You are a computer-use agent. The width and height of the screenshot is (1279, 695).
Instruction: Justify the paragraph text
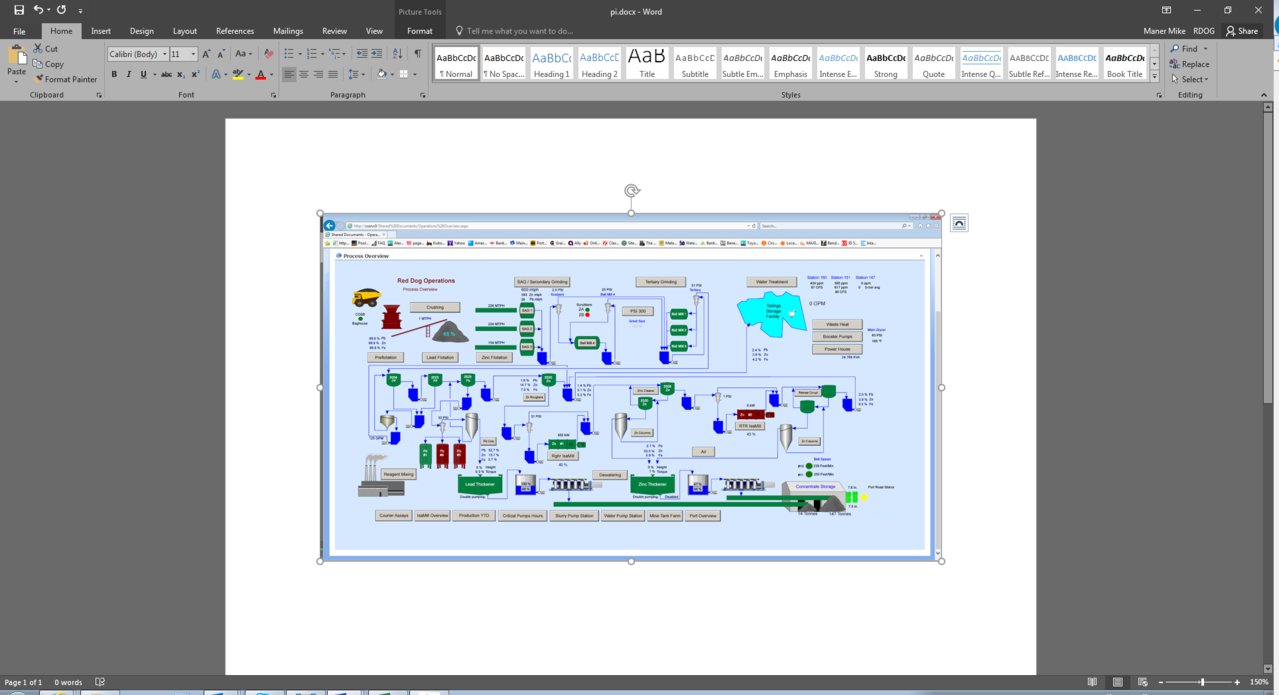(x=334, y=74)
